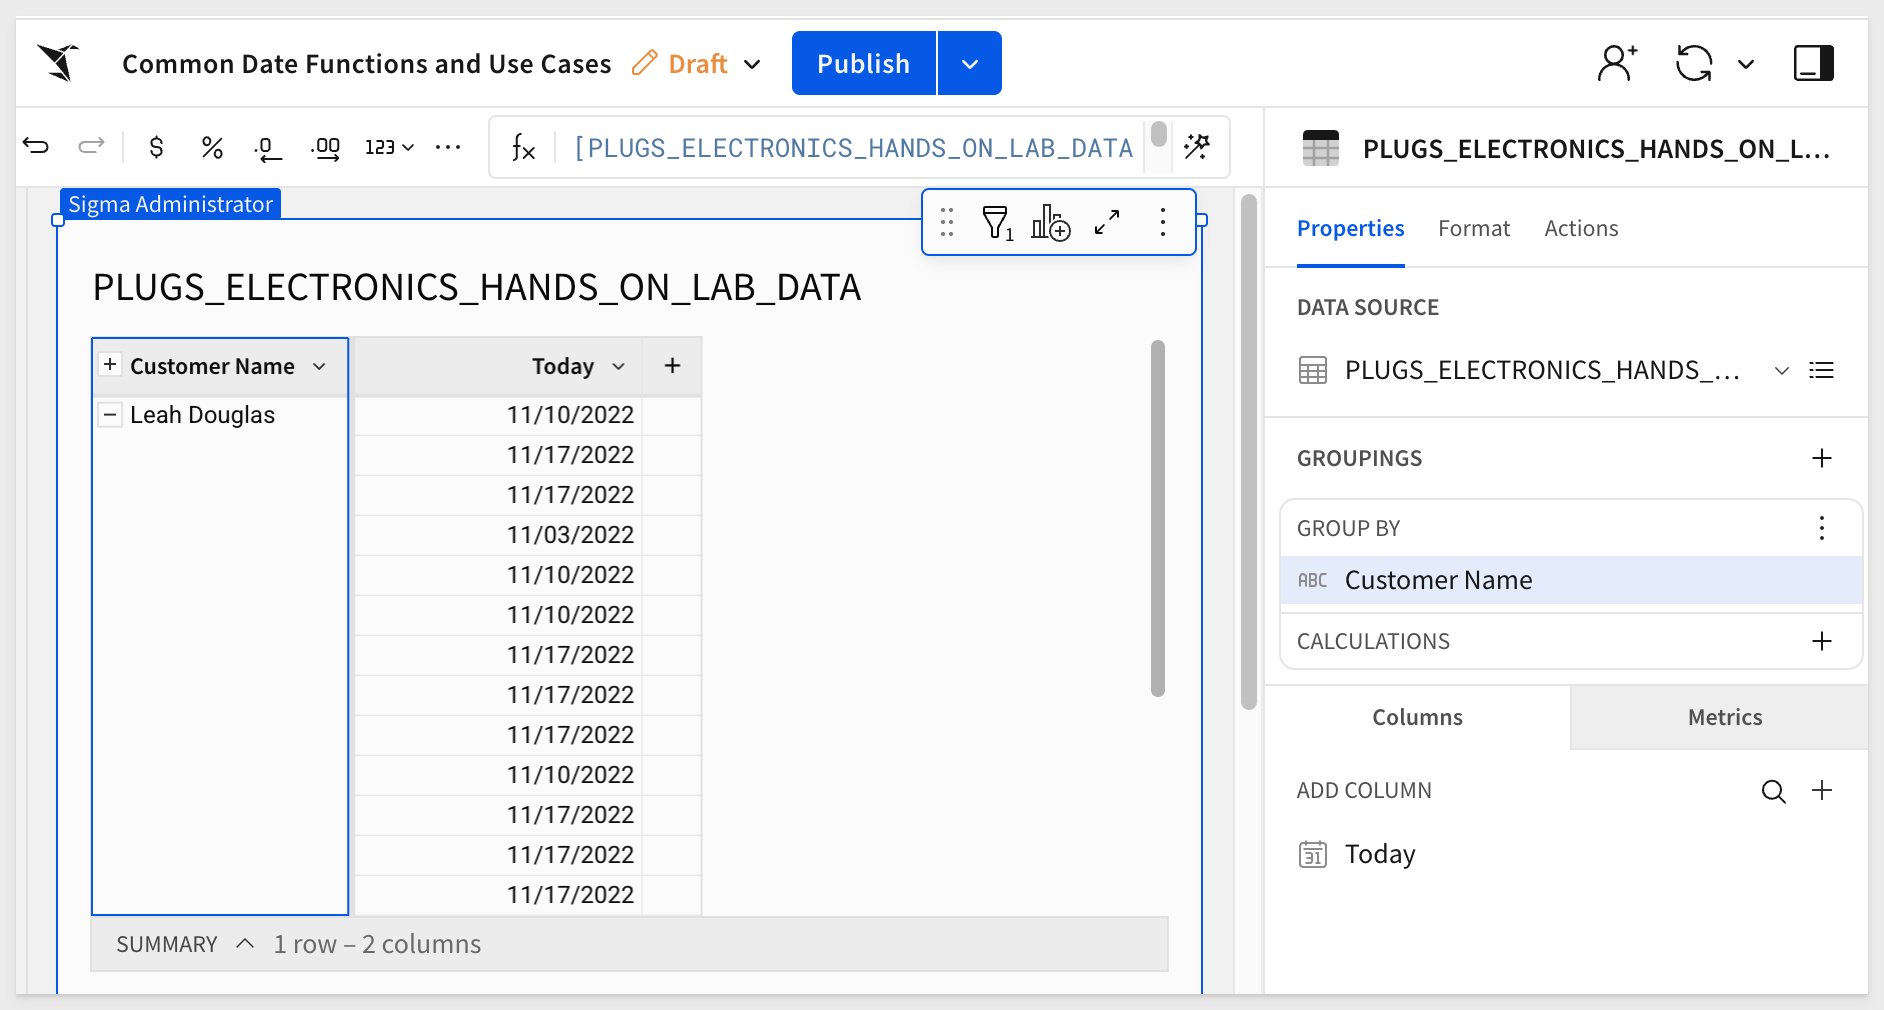The image size is (1884, 1010).
Task: Open the table filter icon
Action: pyautogui.click(x=997, y=222)
